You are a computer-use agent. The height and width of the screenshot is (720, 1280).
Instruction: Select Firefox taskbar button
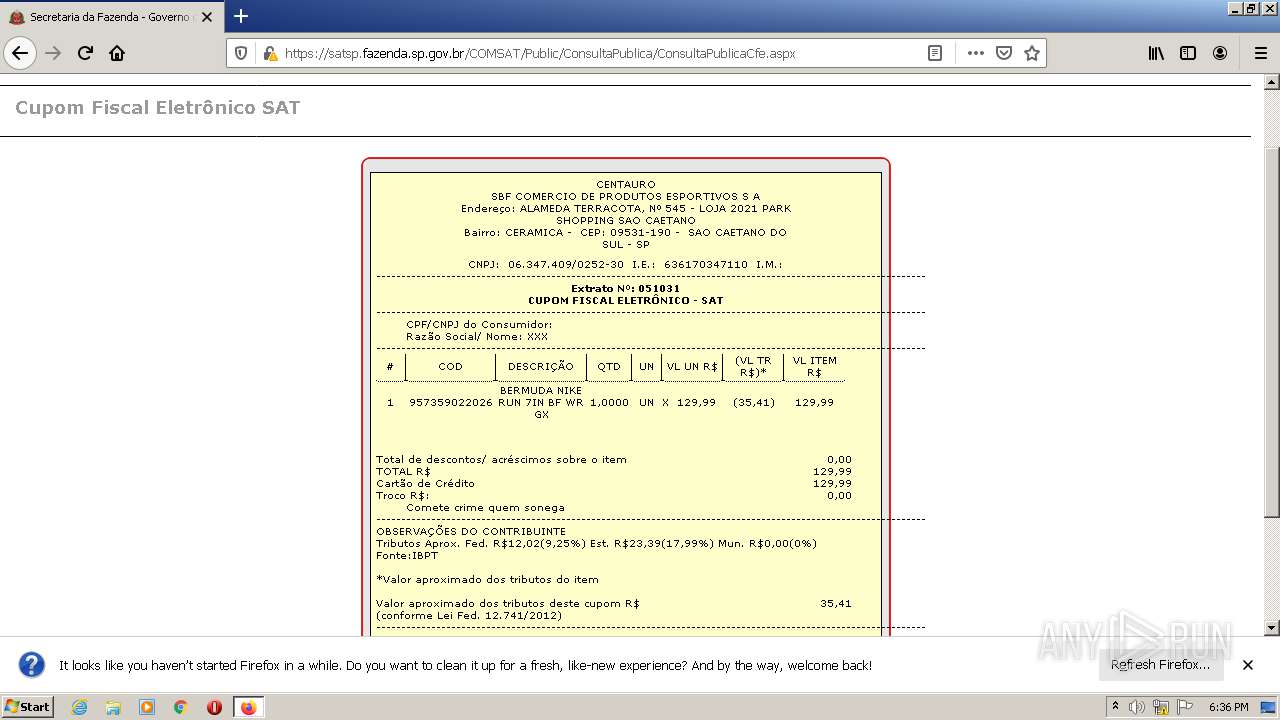click(x=249, y=707)
